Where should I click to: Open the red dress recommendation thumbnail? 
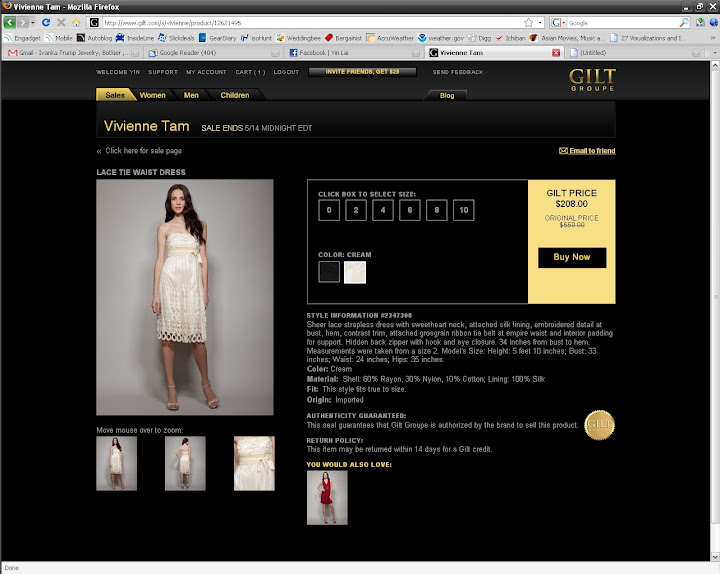click(327, 497)
